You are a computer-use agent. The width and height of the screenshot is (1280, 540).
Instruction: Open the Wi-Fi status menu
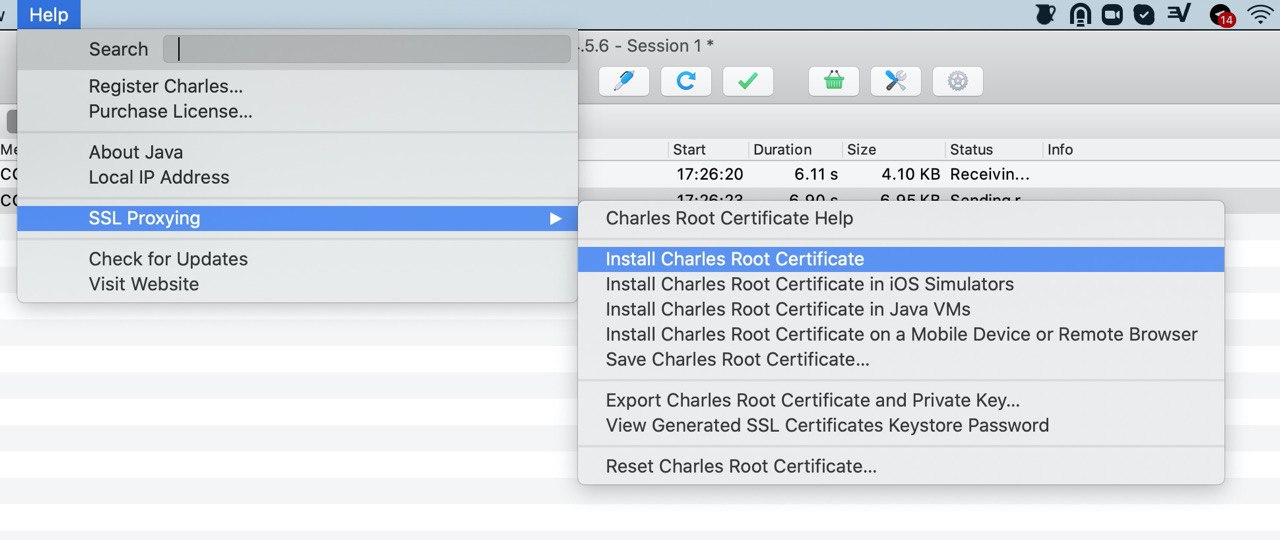pos(1260,14)
